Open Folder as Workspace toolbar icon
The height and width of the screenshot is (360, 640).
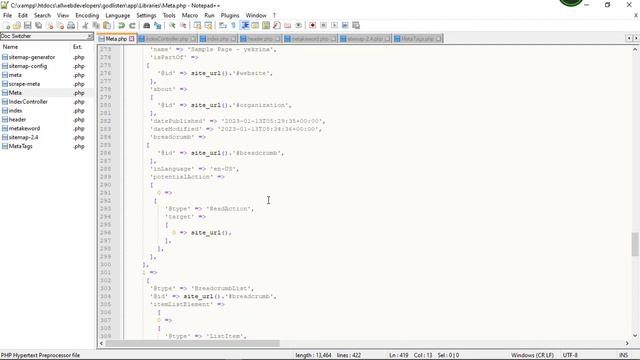point(287,25)
